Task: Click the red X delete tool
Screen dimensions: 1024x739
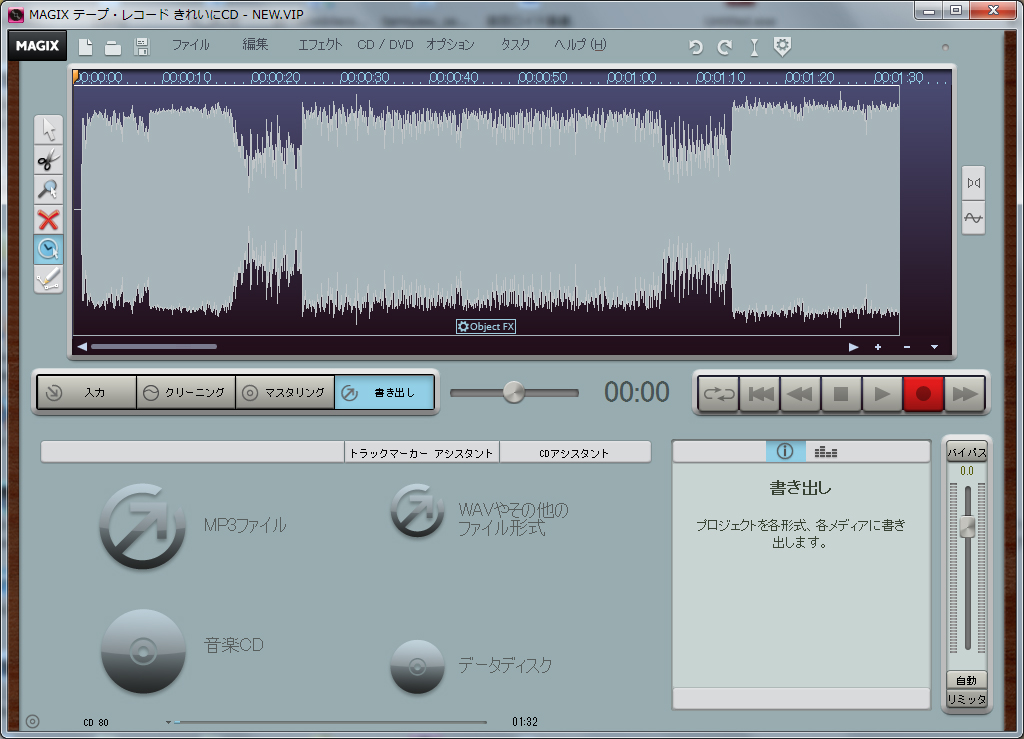Action: (x=48, y=220)
